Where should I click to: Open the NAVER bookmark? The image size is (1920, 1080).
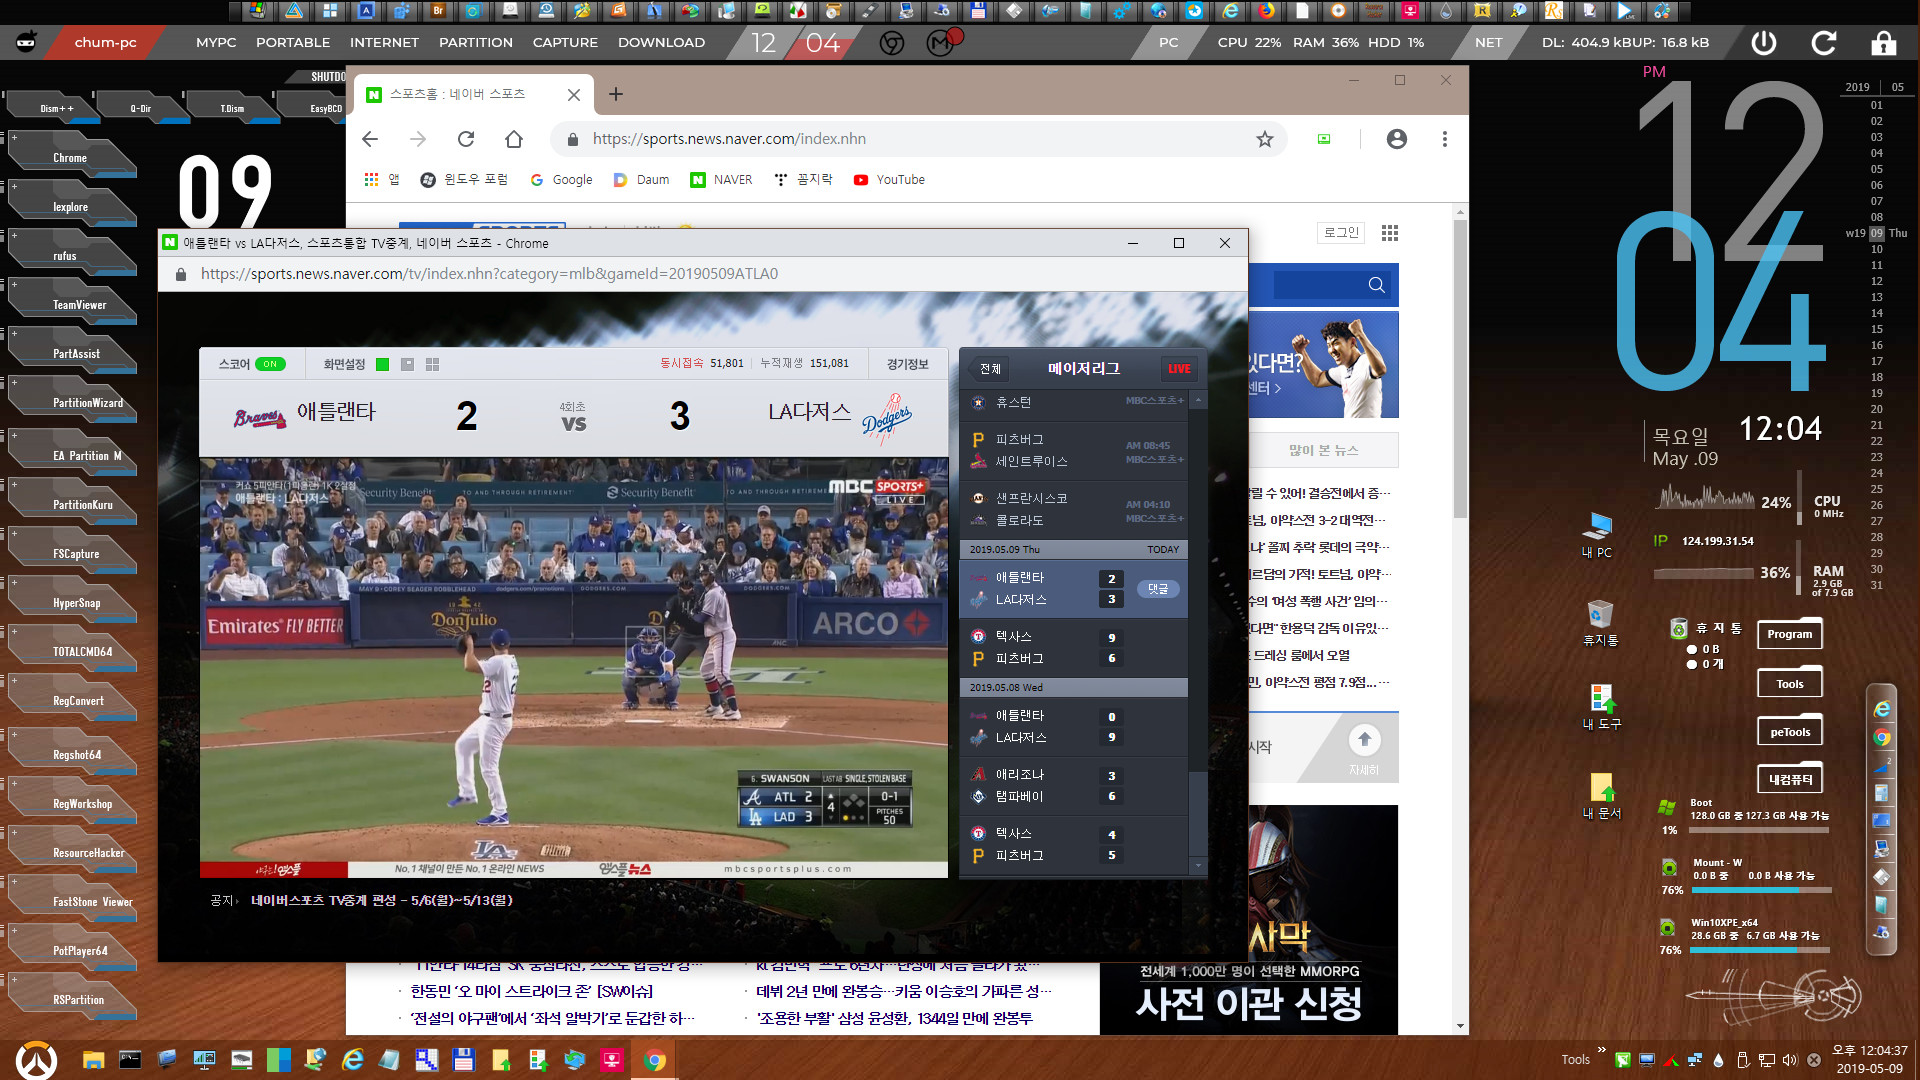pyautogui.click(x=721, y=180)
